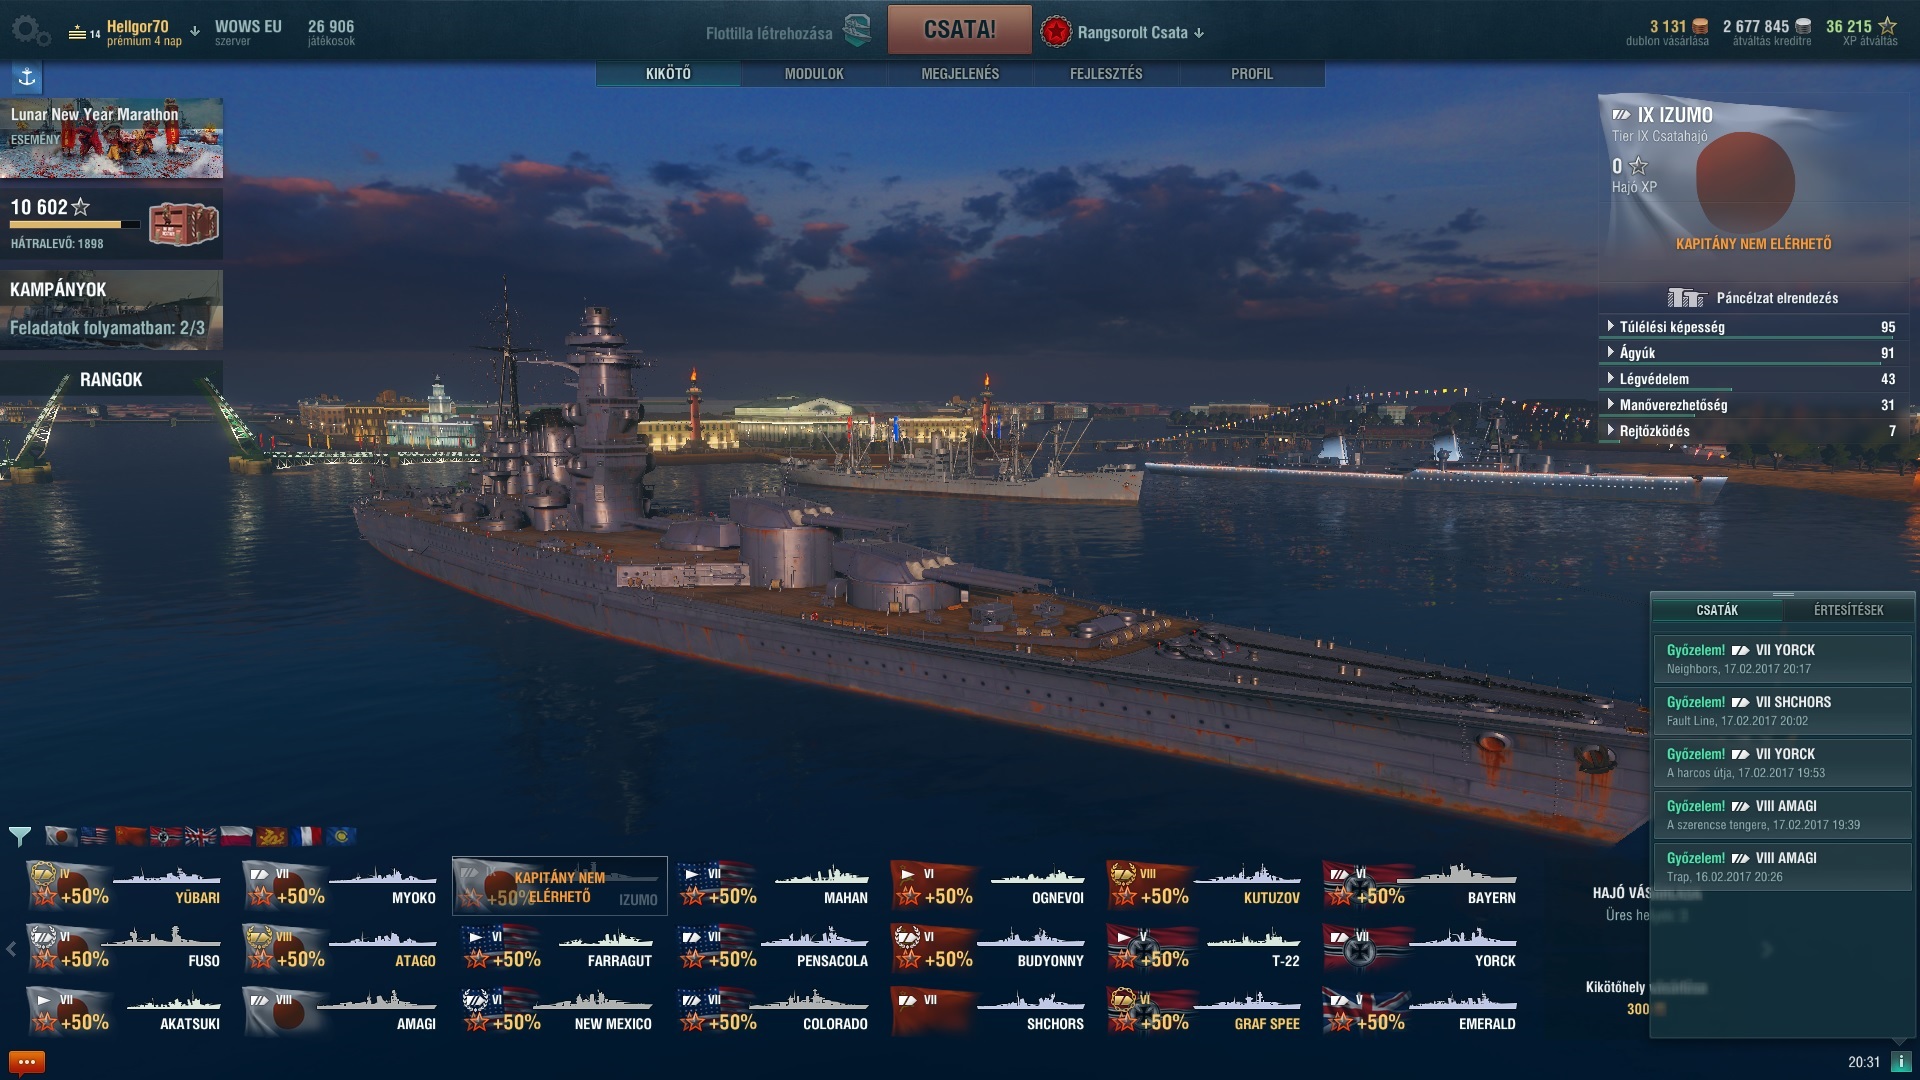Start battle with the CSATA! button

click(959, 30)
